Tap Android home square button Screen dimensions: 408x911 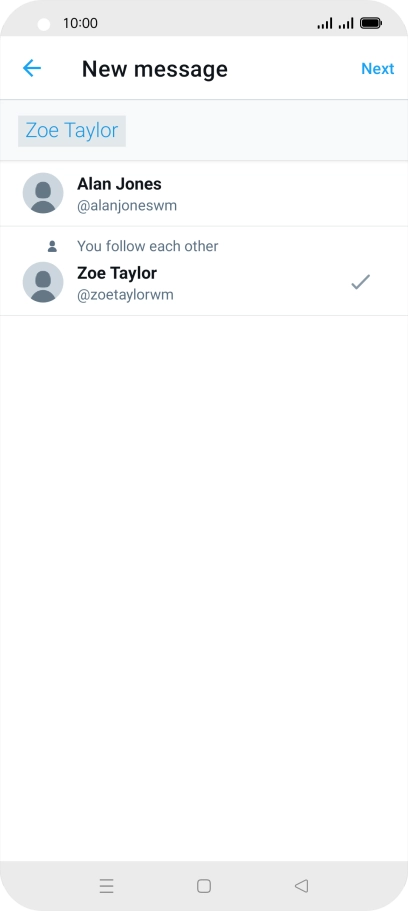(x=204, y=885)
